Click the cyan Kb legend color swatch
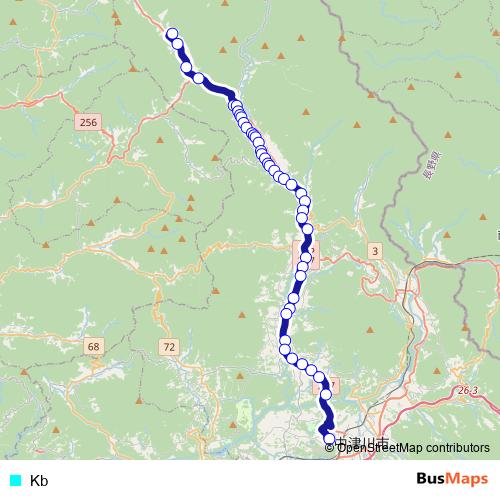Image resolution: width=500 pixels, height=500 pixels. pyautogui.click(x=15, y=480)
